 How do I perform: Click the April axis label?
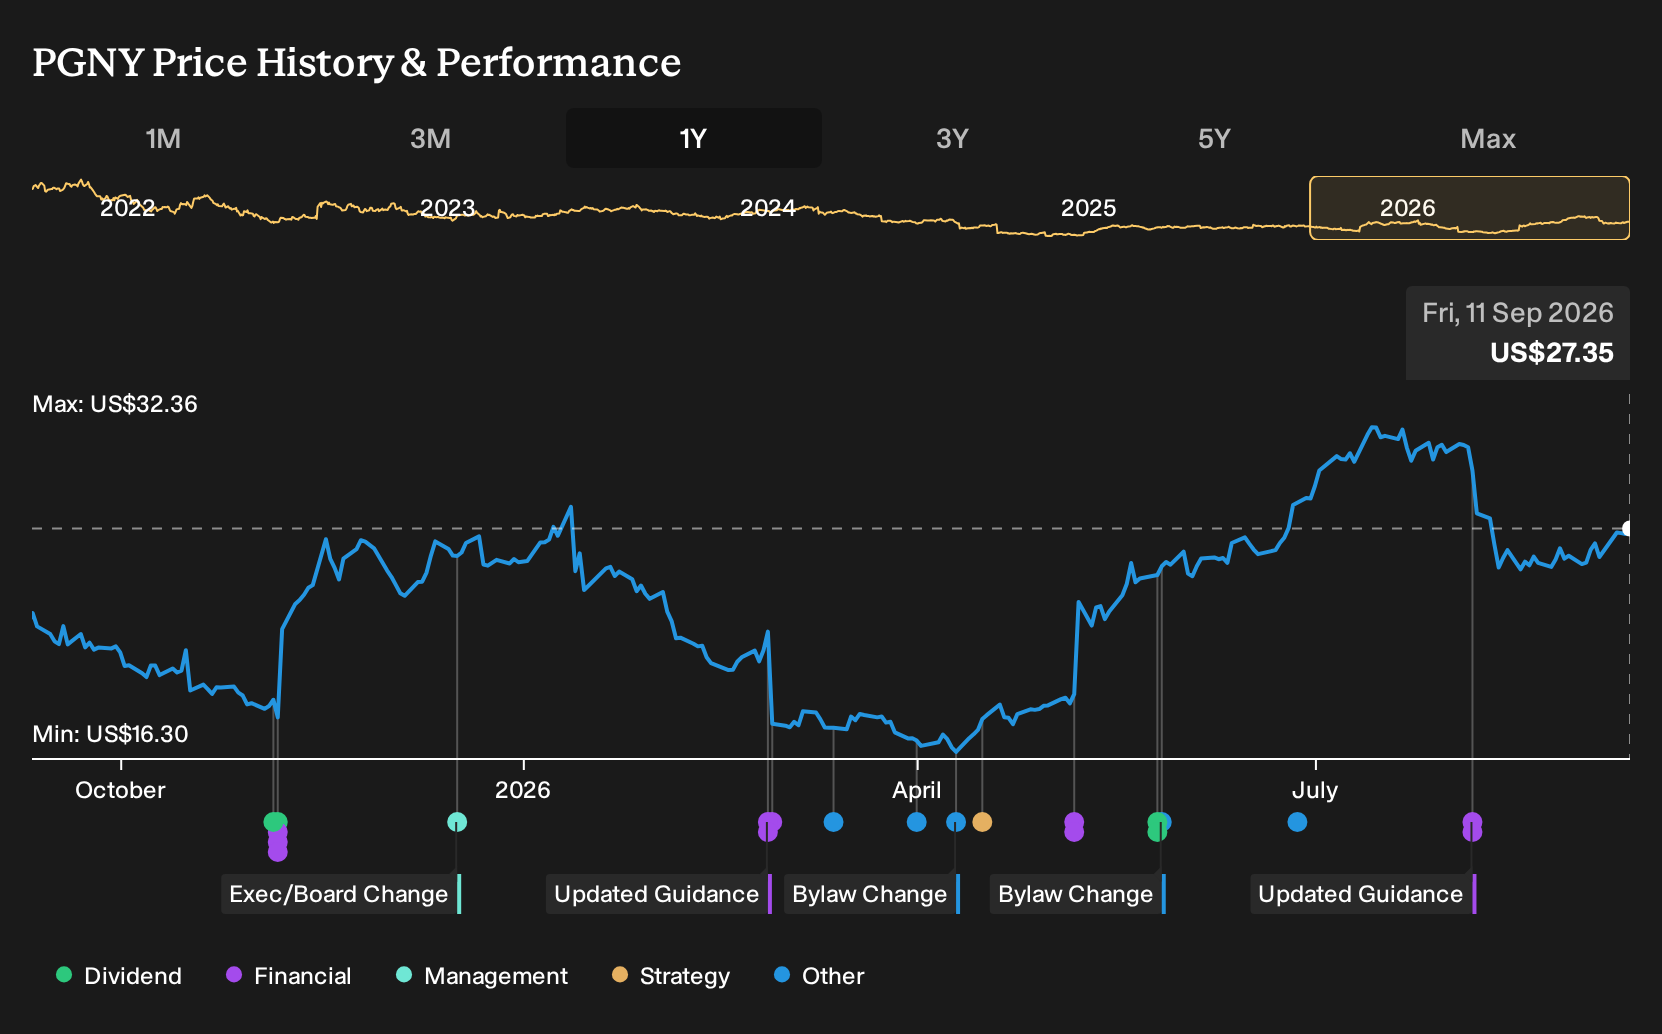pos(917,790)
